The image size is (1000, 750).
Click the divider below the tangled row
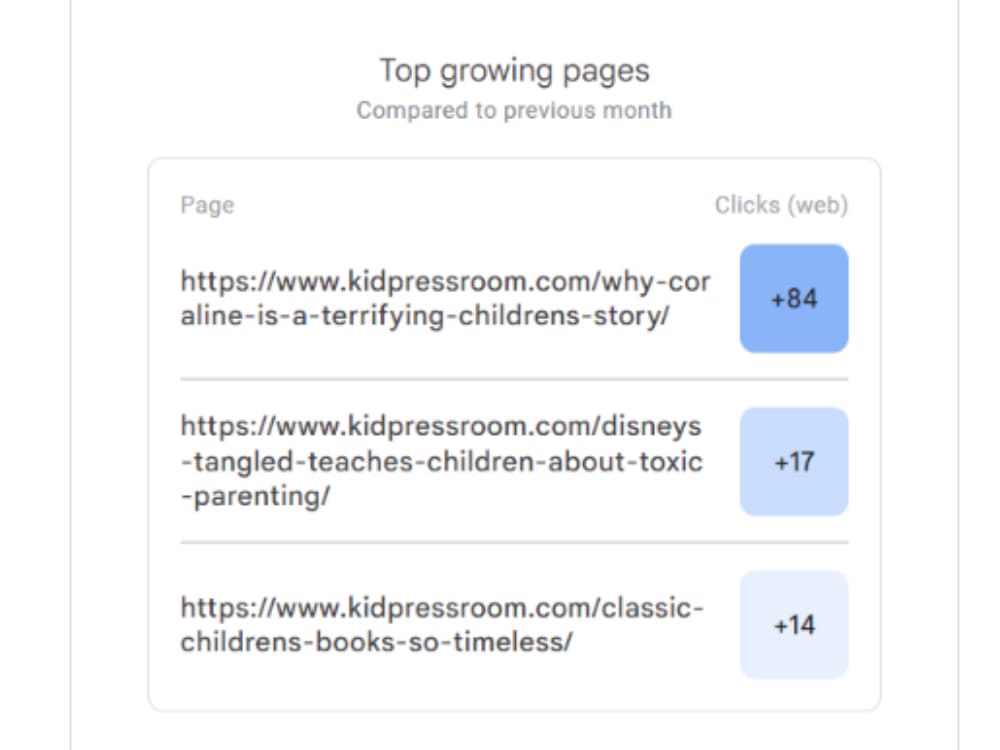(514, 543)
